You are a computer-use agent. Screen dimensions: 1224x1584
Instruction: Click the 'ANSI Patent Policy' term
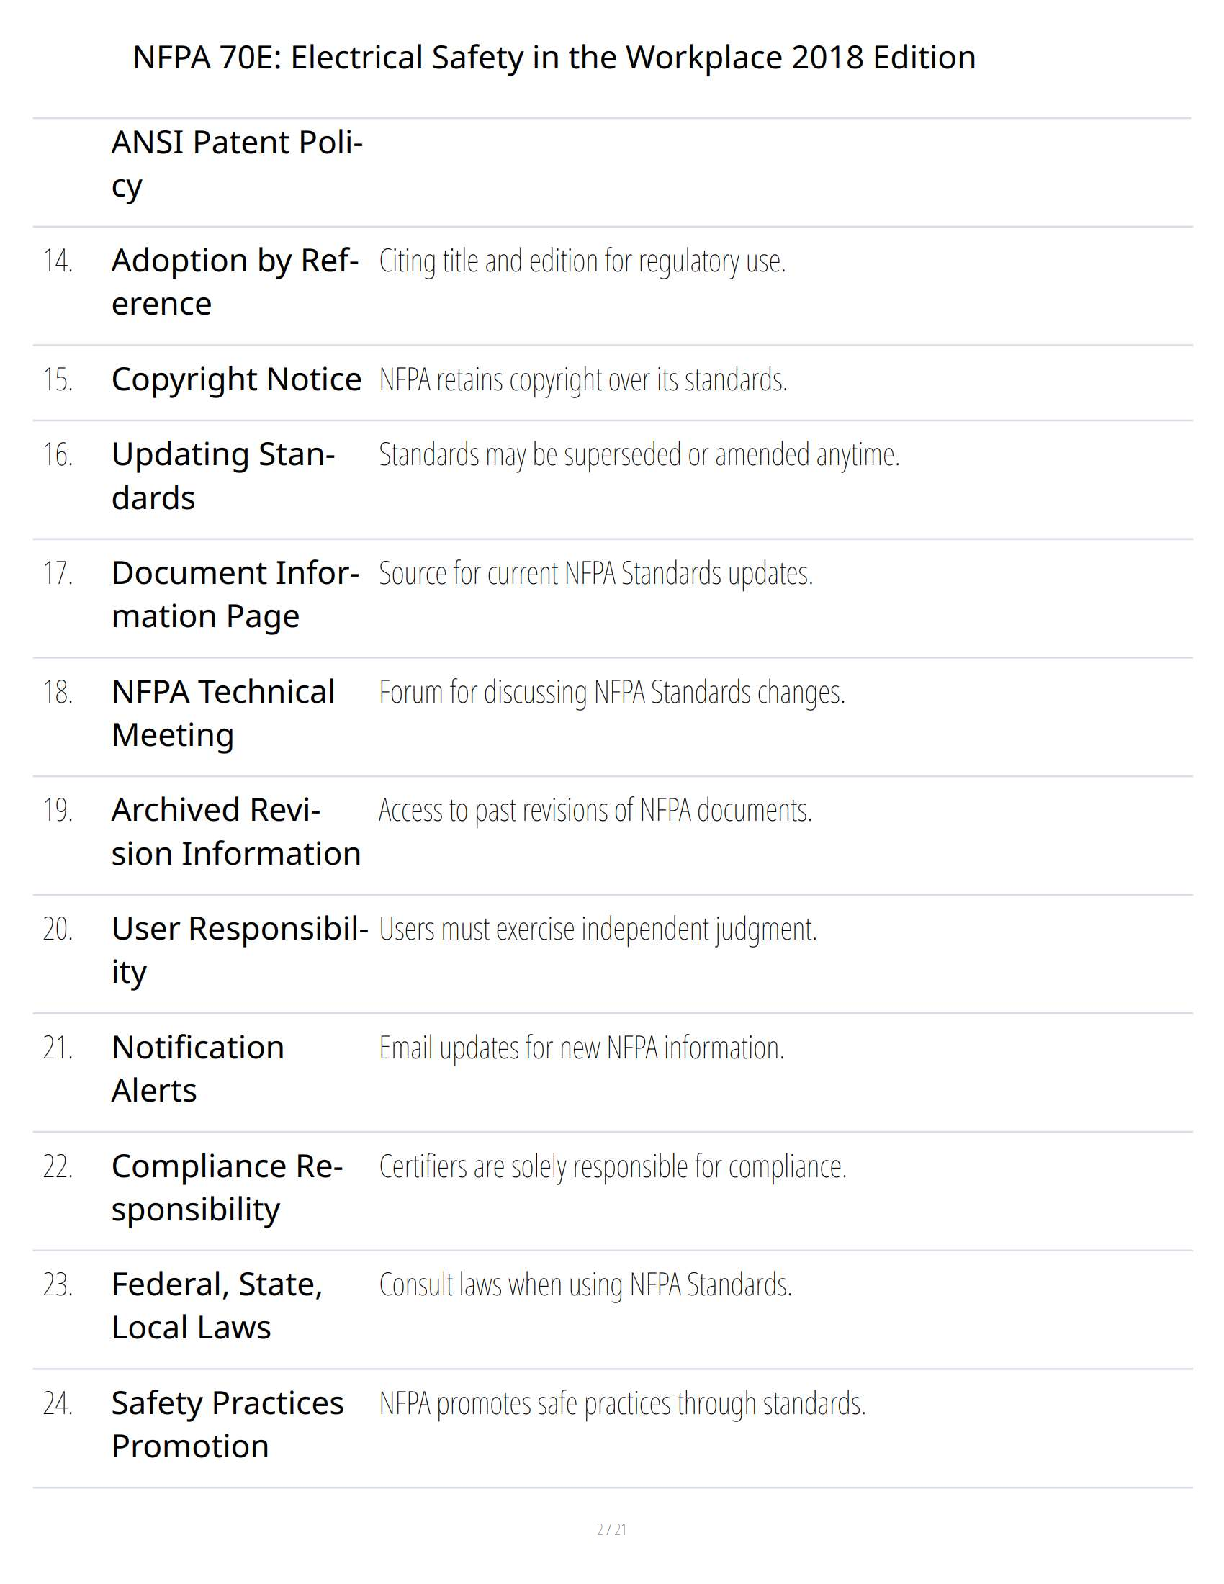tap(236, 164)
